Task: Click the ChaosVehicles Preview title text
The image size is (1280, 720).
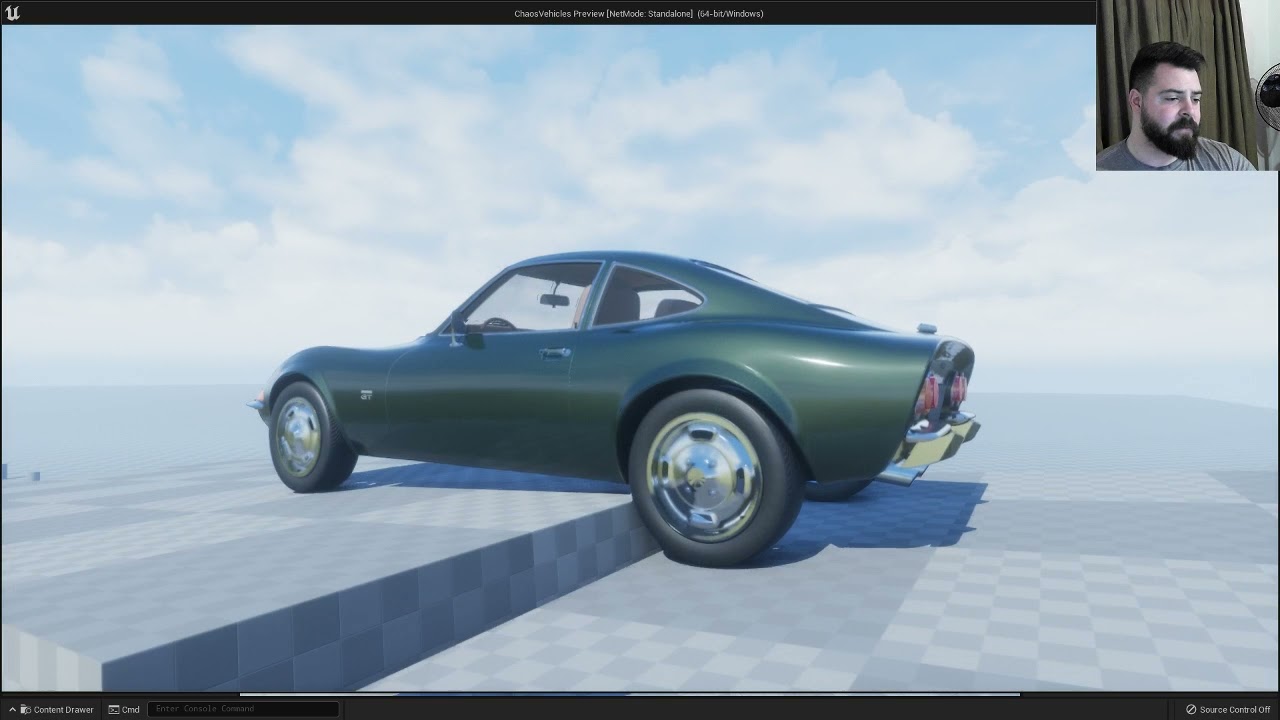Action: pos(639,13)
